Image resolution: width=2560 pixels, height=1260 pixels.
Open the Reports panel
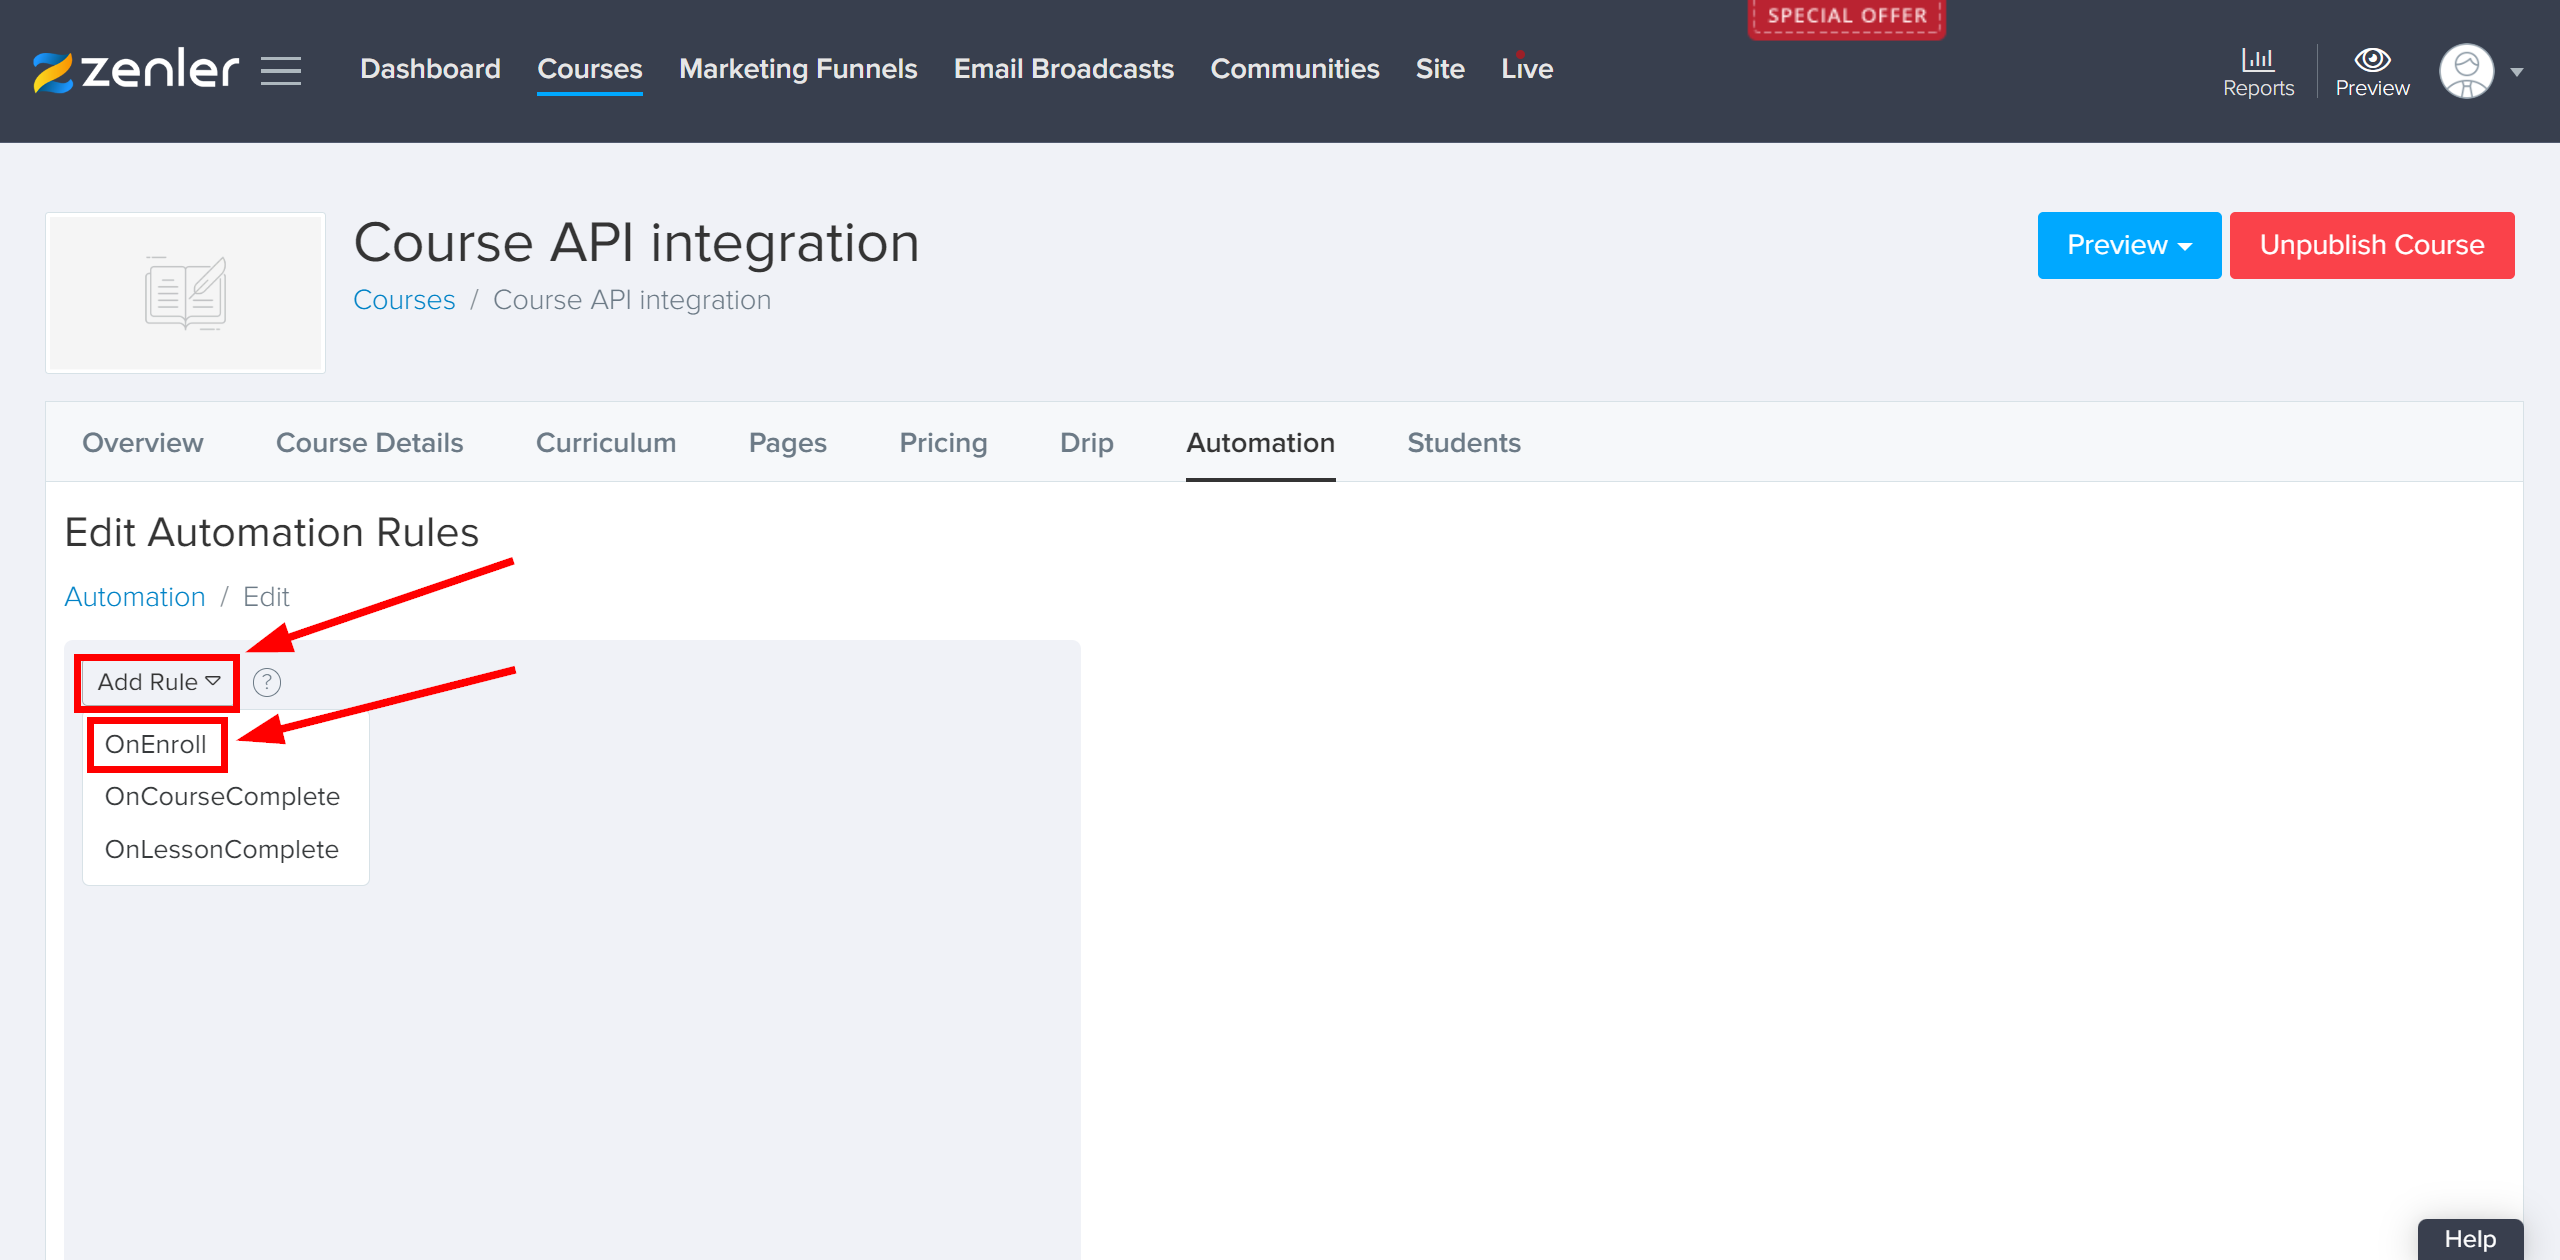click(2258, 70)
